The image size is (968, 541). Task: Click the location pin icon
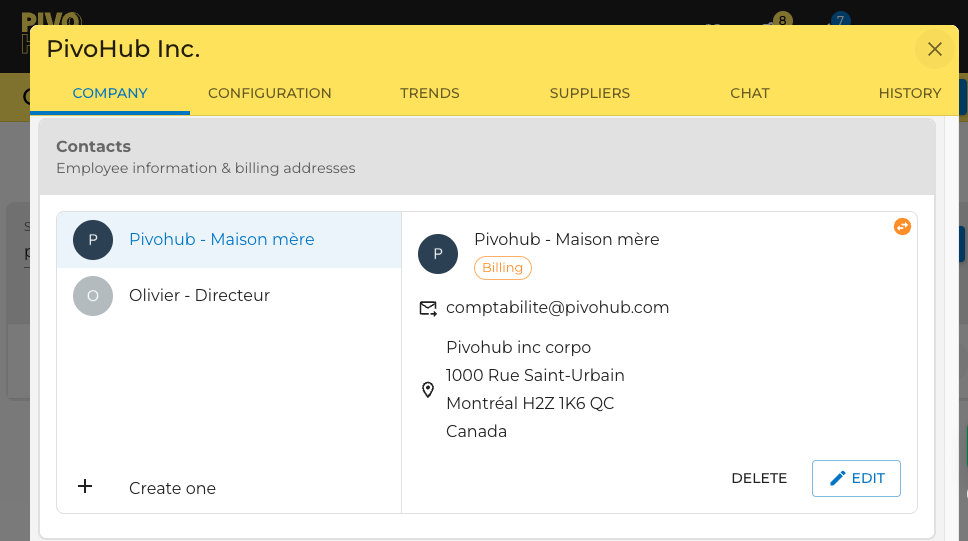coord(427,390)
